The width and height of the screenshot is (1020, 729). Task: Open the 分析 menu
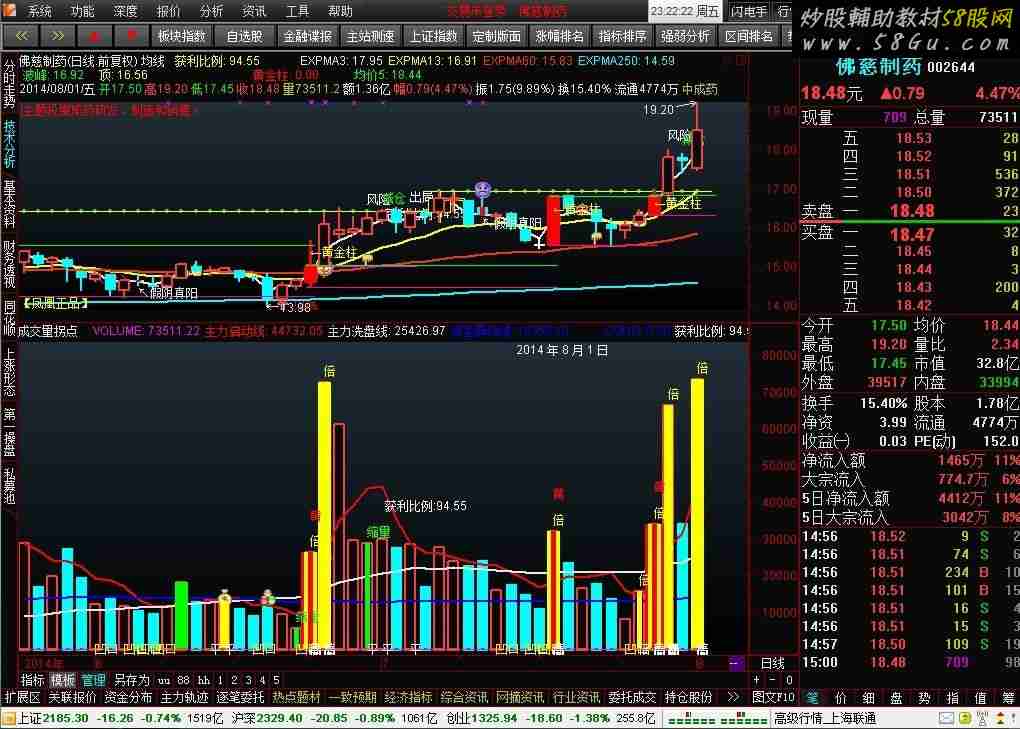click(x=211, y=11)
